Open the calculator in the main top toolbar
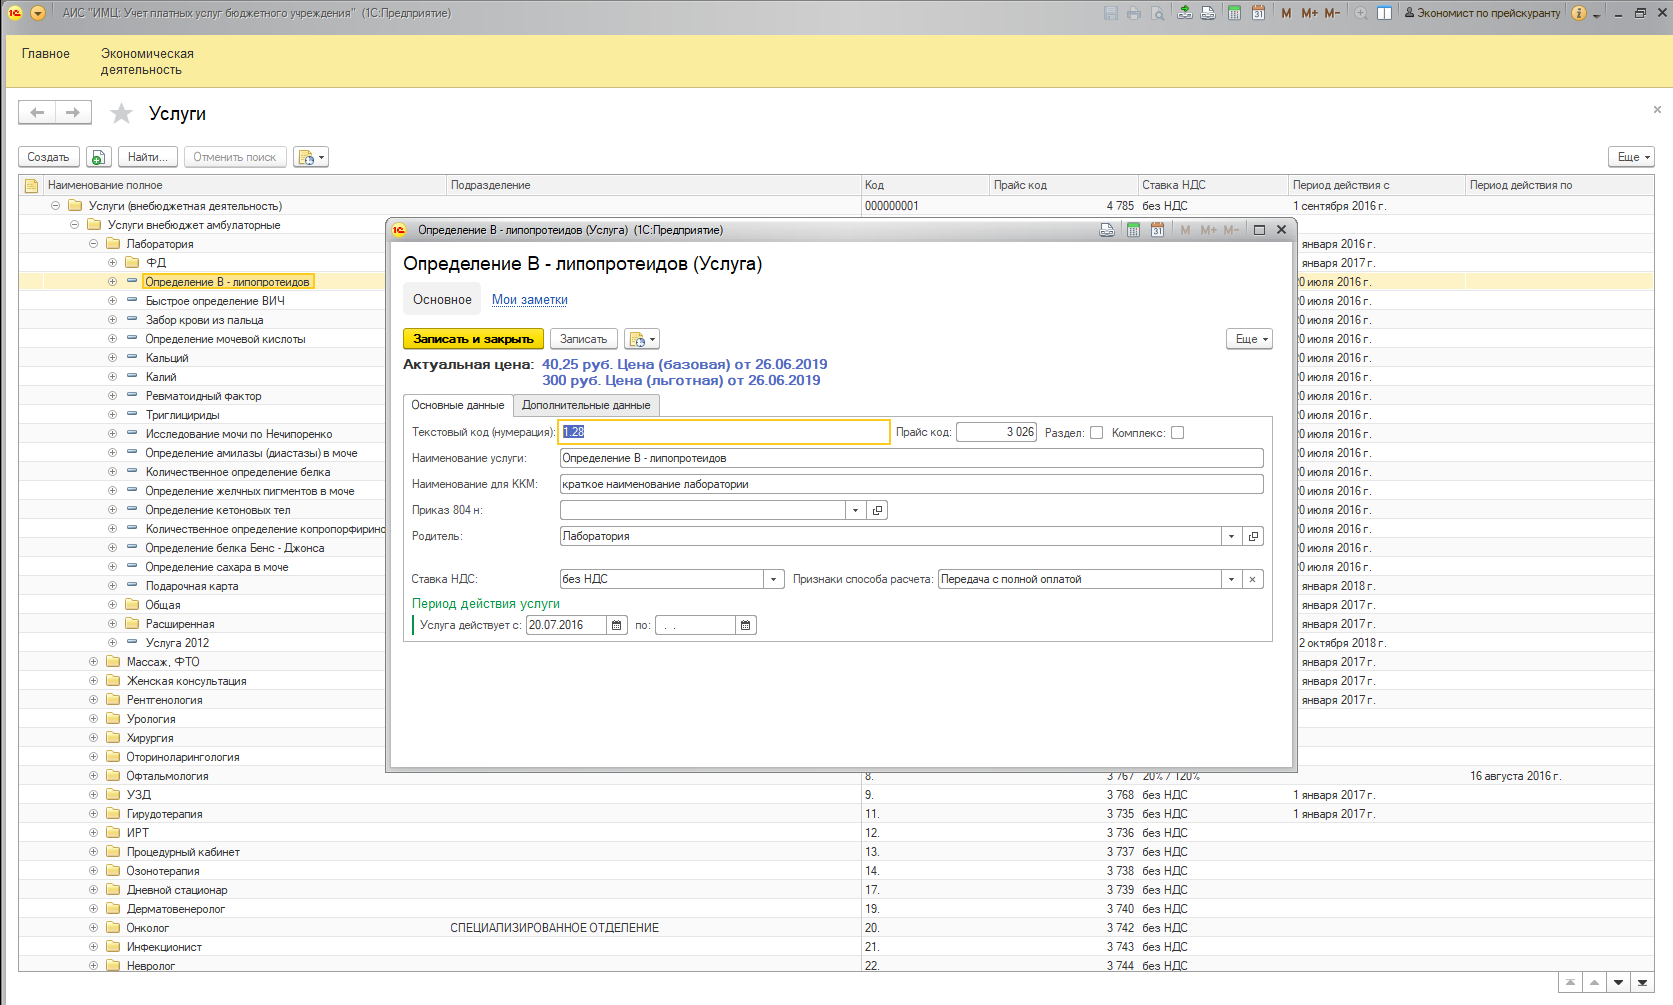This screenshot has width=1673, height=1005. tap(1234, 13)
